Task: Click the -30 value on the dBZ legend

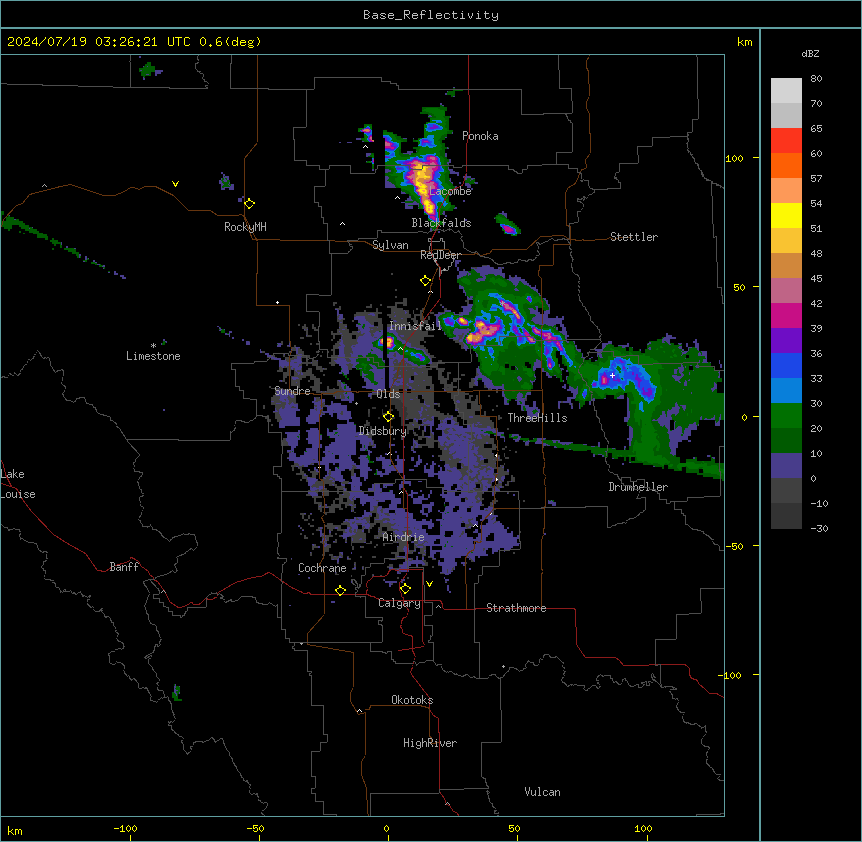Action: [819, 529]
